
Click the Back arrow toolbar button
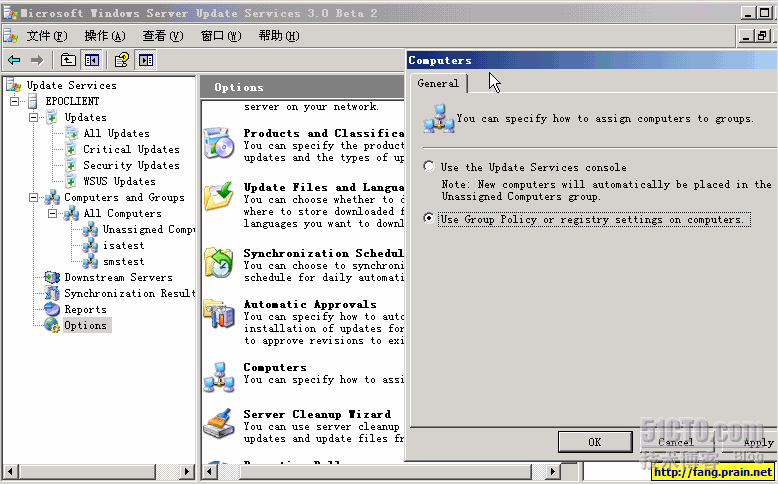(x=14, y=61)
